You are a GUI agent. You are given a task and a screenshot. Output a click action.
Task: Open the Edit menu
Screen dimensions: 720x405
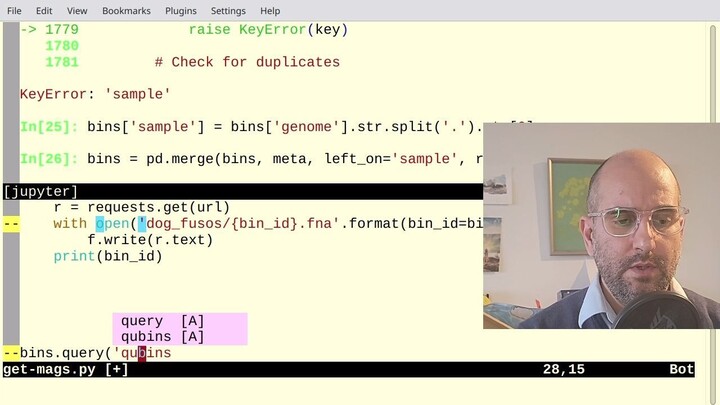(43, 10)
